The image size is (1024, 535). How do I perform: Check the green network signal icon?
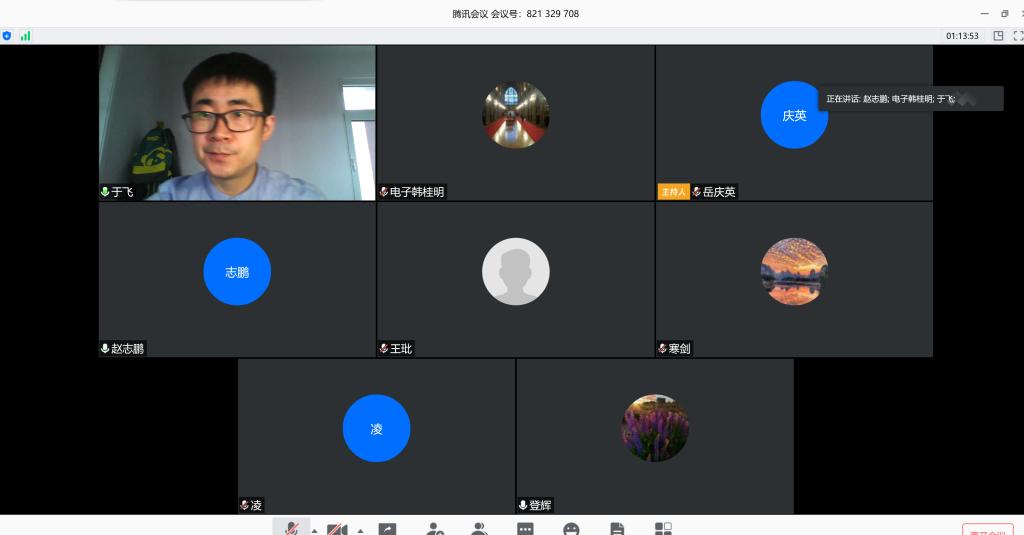pos(25,36)
